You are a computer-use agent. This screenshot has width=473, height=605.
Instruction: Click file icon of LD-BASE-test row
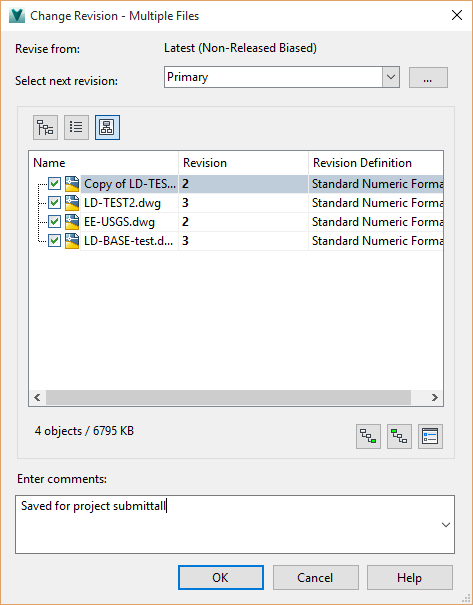point(72,241)
